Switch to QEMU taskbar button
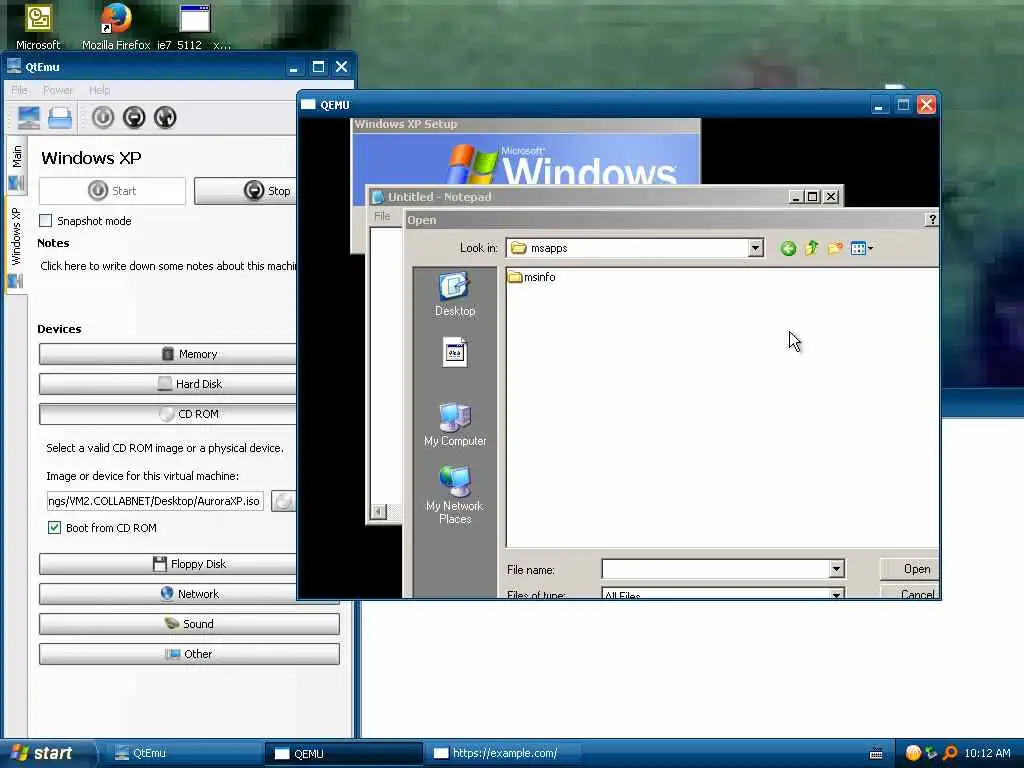 point(344,753)
